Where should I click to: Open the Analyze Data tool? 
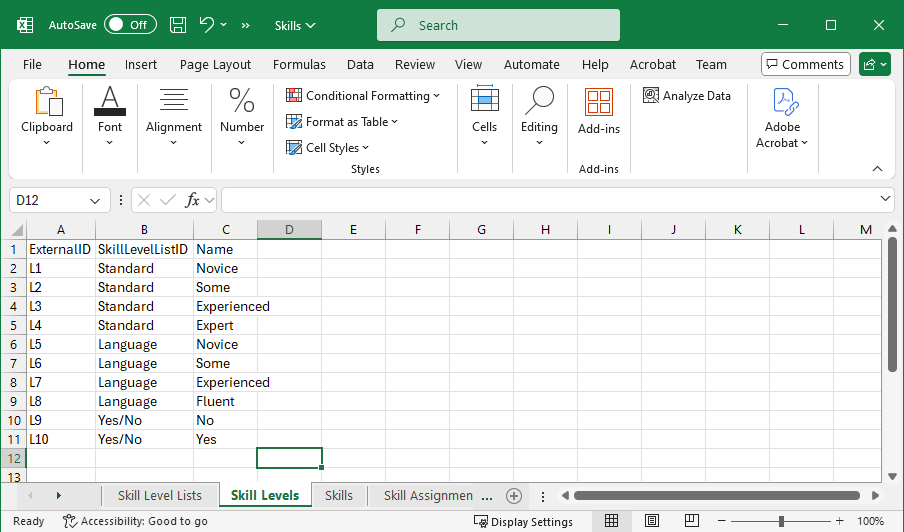pyautogui.click(x=687, y=96)
